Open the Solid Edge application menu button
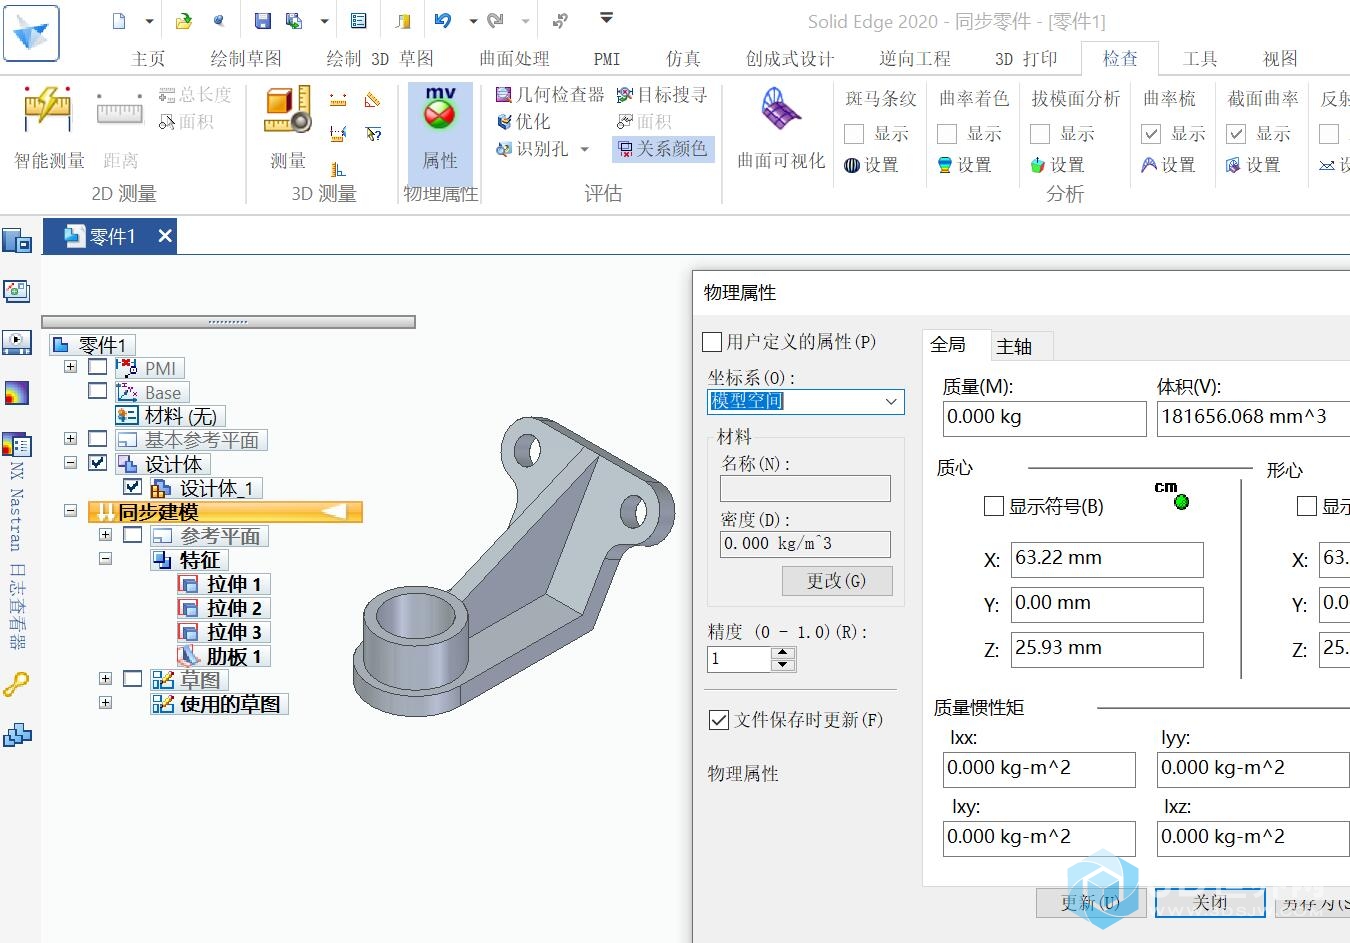Screen dimensions: 1350x943 pyautogui.click(x=31, y=33)
